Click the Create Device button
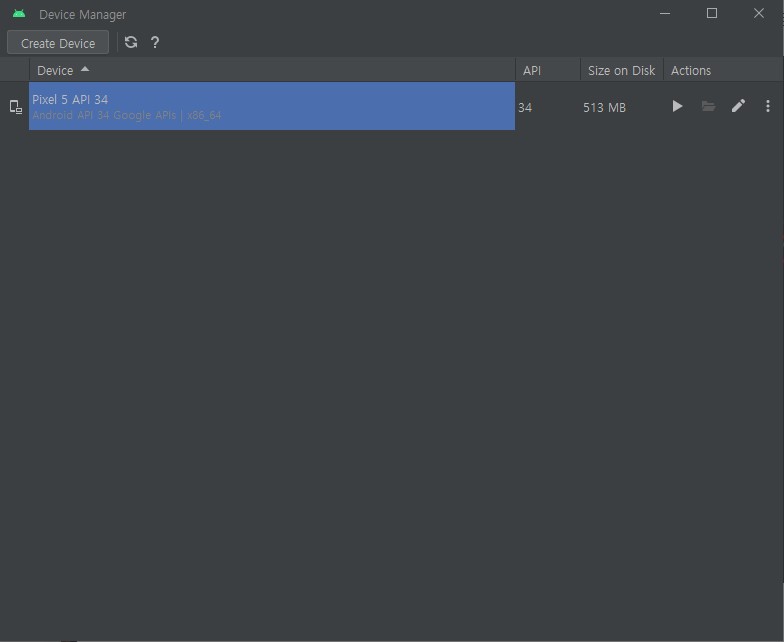Screen dimensions: 784x642 (x=58, y=43)
